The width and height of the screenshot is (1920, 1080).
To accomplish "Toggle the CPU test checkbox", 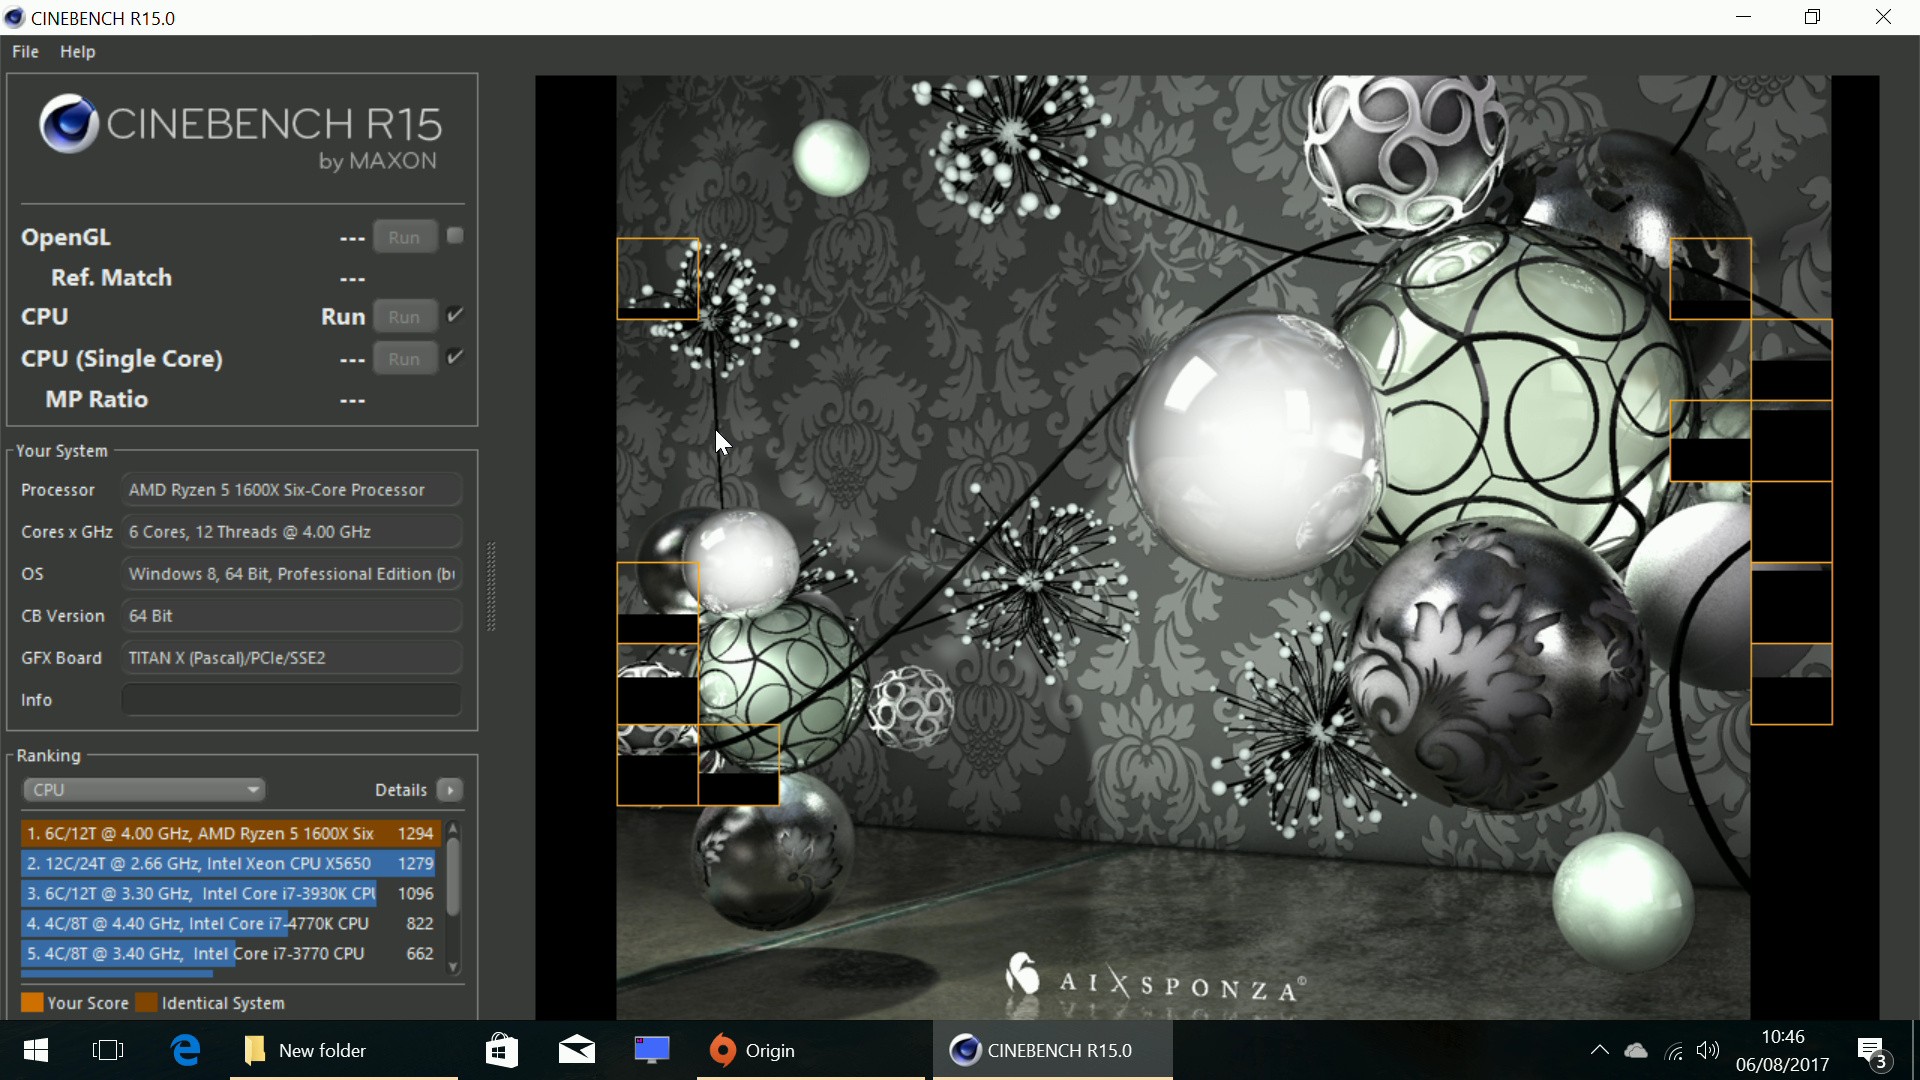I will (x=455, y=316).
